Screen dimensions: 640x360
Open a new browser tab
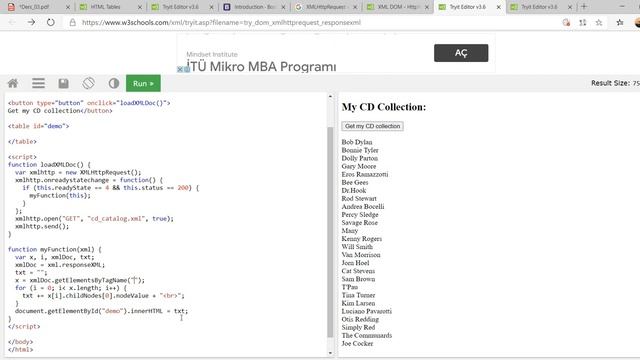(x=584, y=7)
